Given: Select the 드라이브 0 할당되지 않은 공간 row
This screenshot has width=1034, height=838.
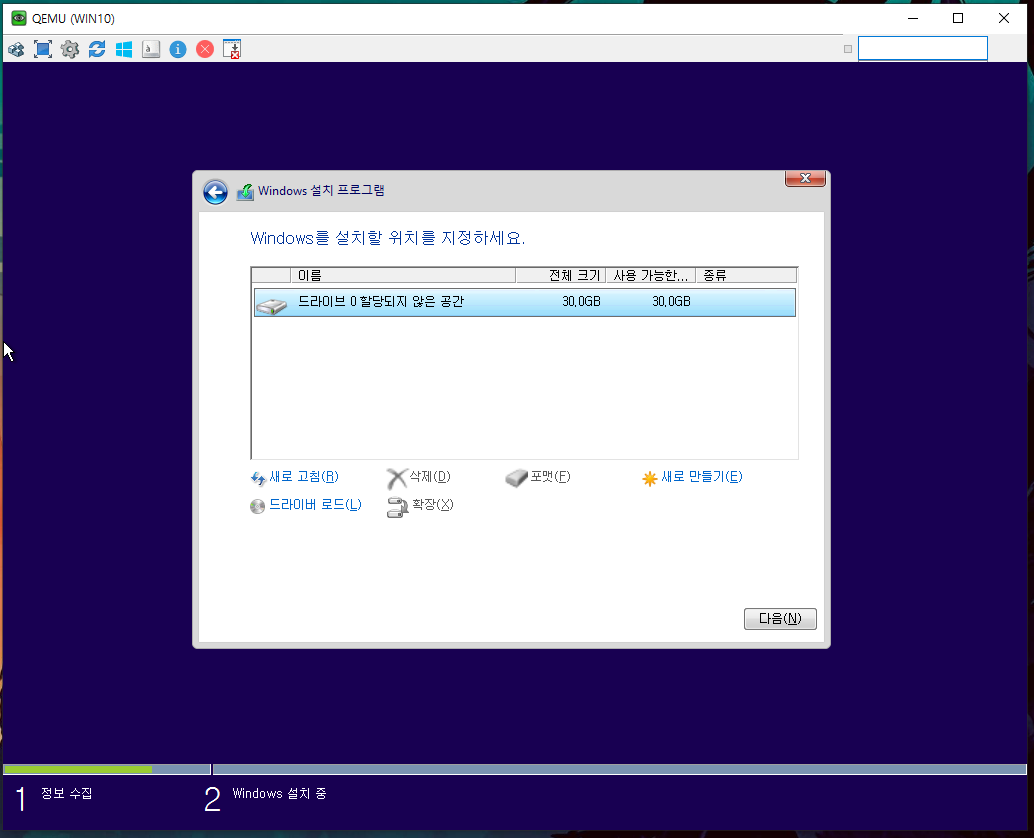Looking at the screenshot, I should 525,302.
